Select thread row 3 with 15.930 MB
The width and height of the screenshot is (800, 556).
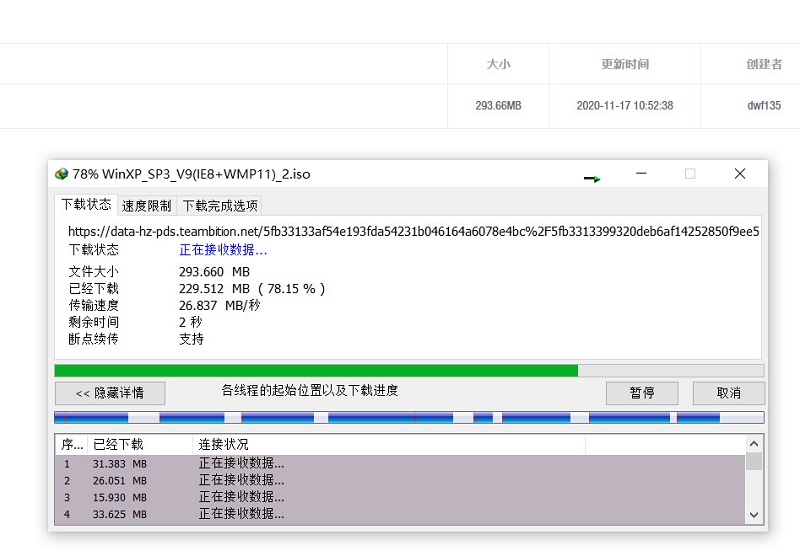click(400, 497)
